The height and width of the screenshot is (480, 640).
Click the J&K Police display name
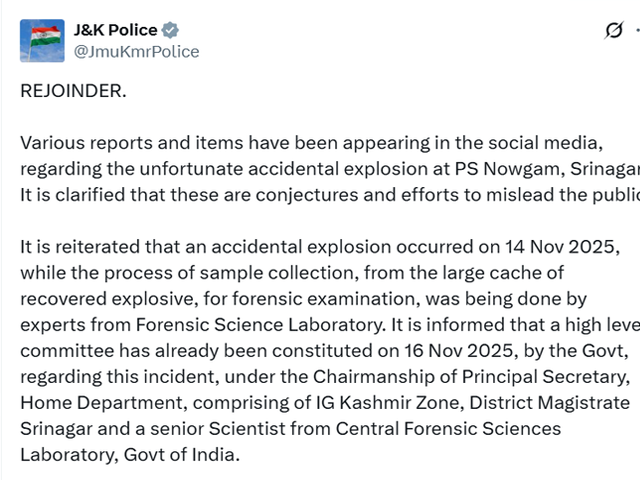[x=115, y=31]
